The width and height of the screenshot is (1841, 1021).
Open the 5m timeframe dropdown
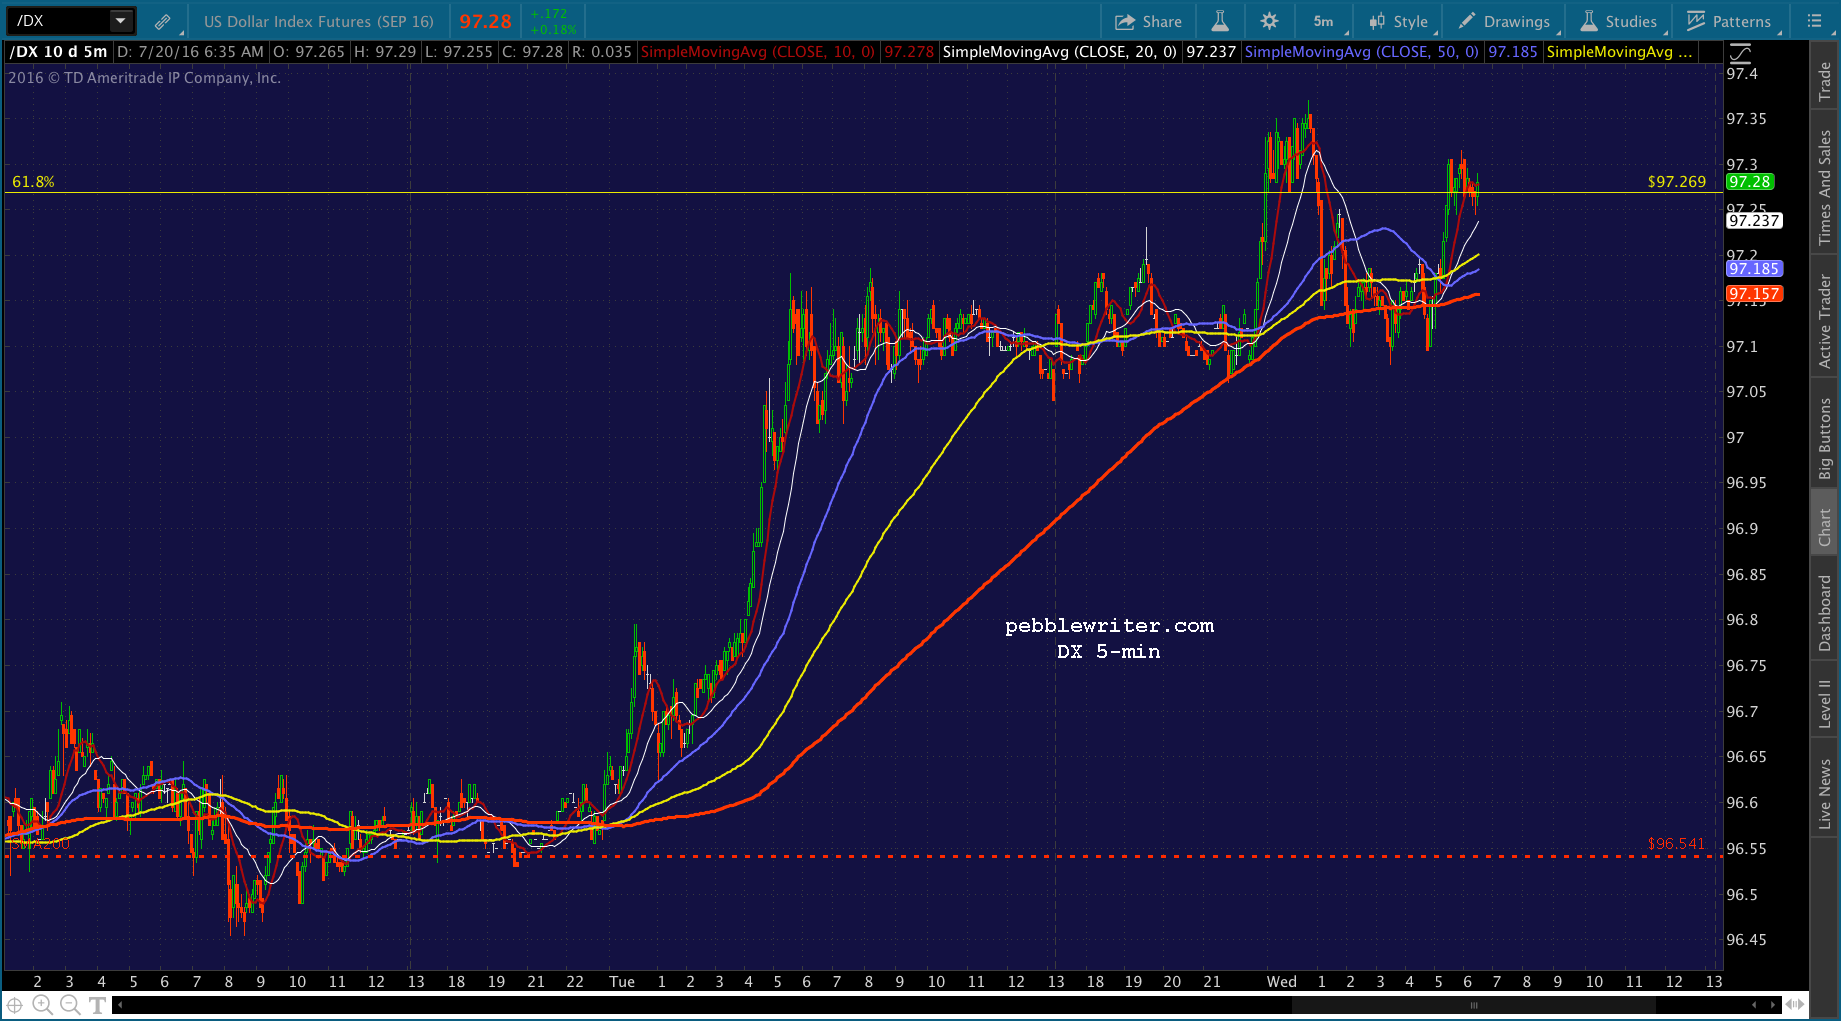(1324, 21)
